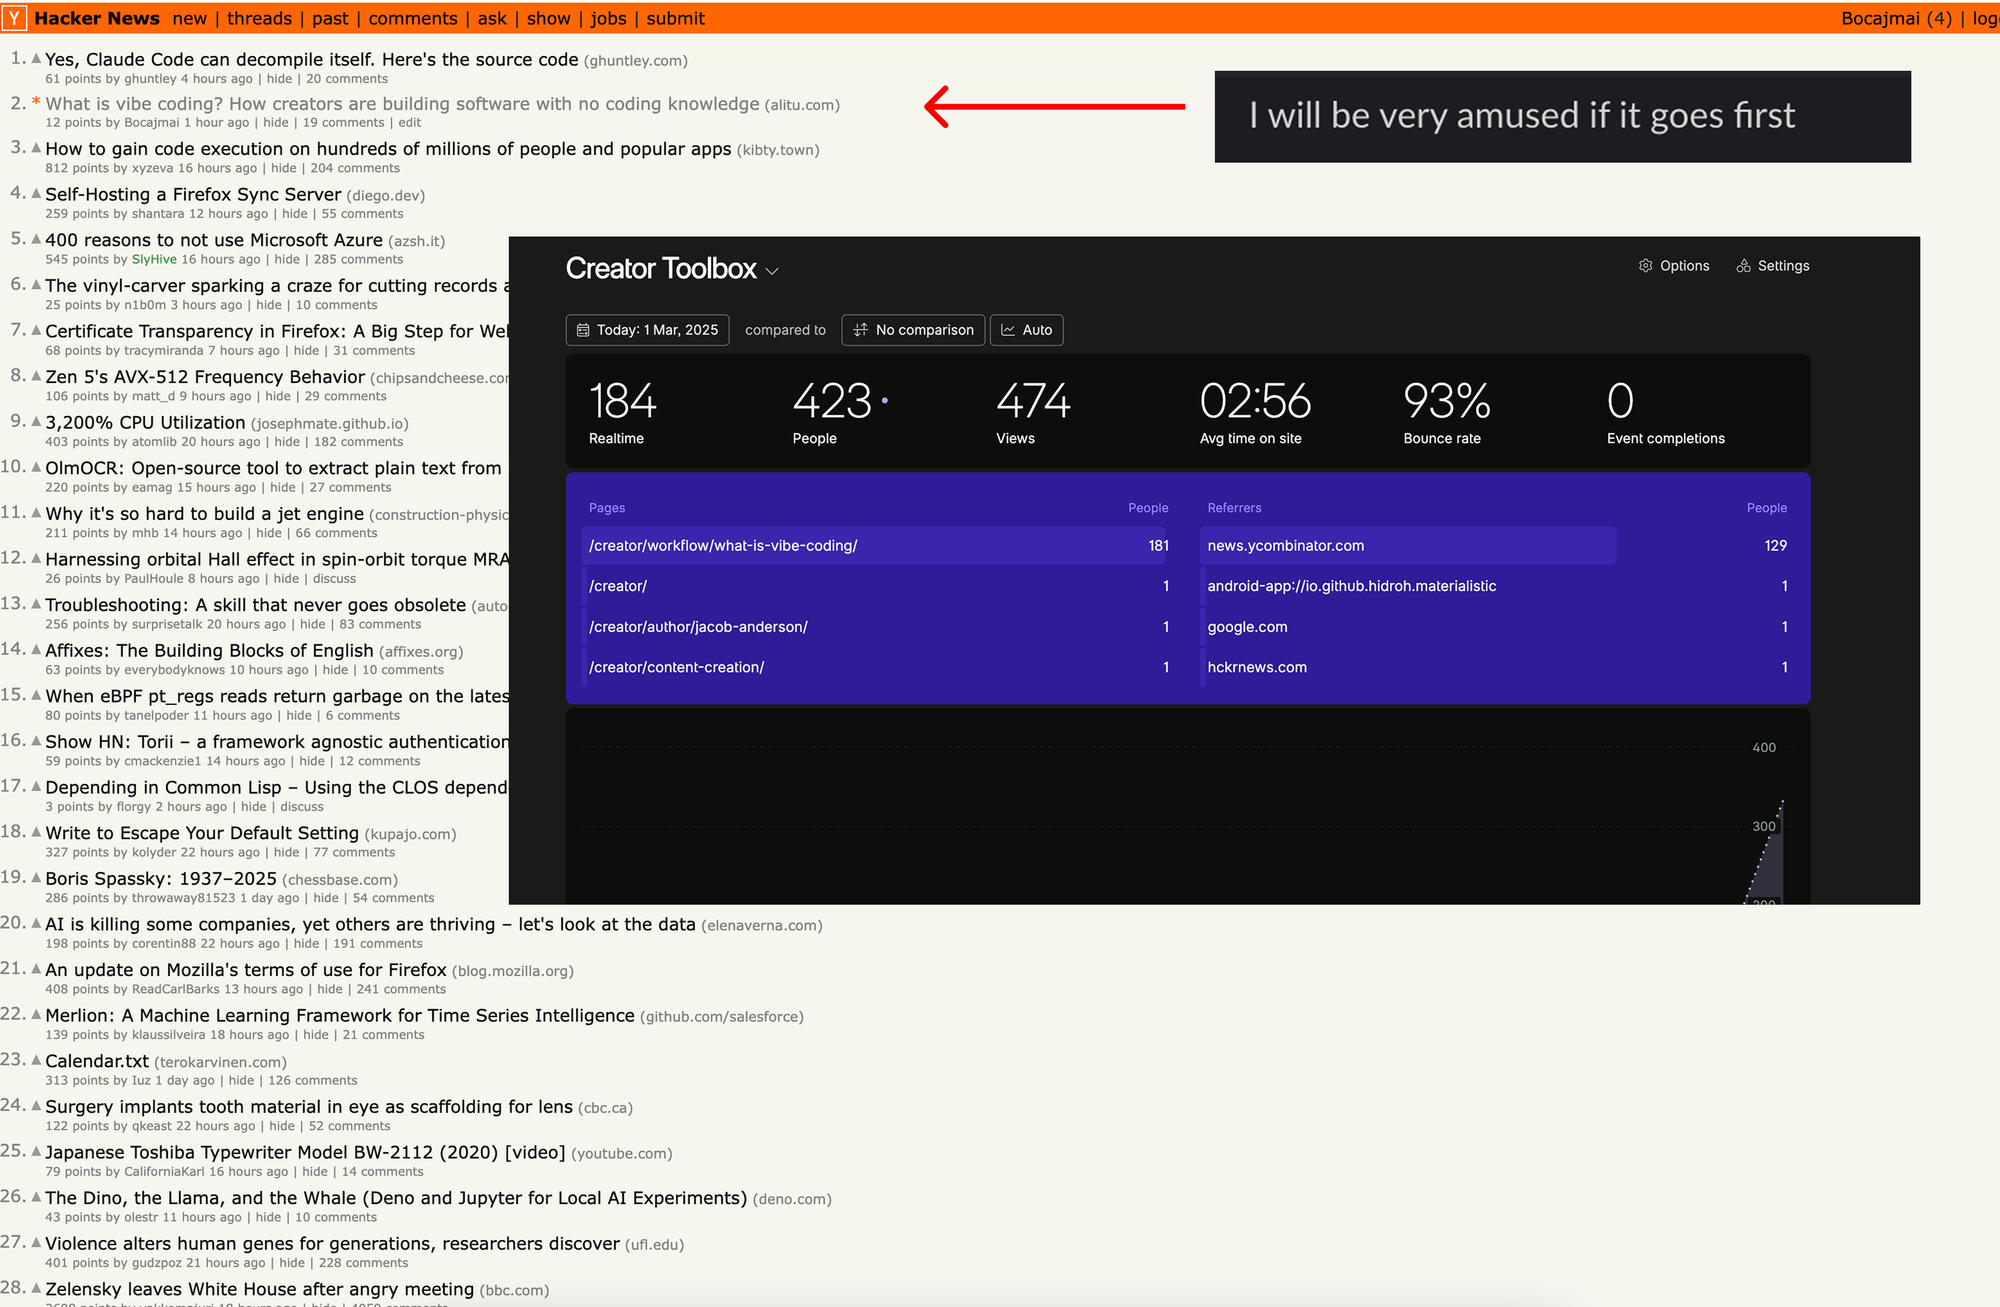Click the 184 Realtime metric
The image size is (2000, 1307).
622,412
